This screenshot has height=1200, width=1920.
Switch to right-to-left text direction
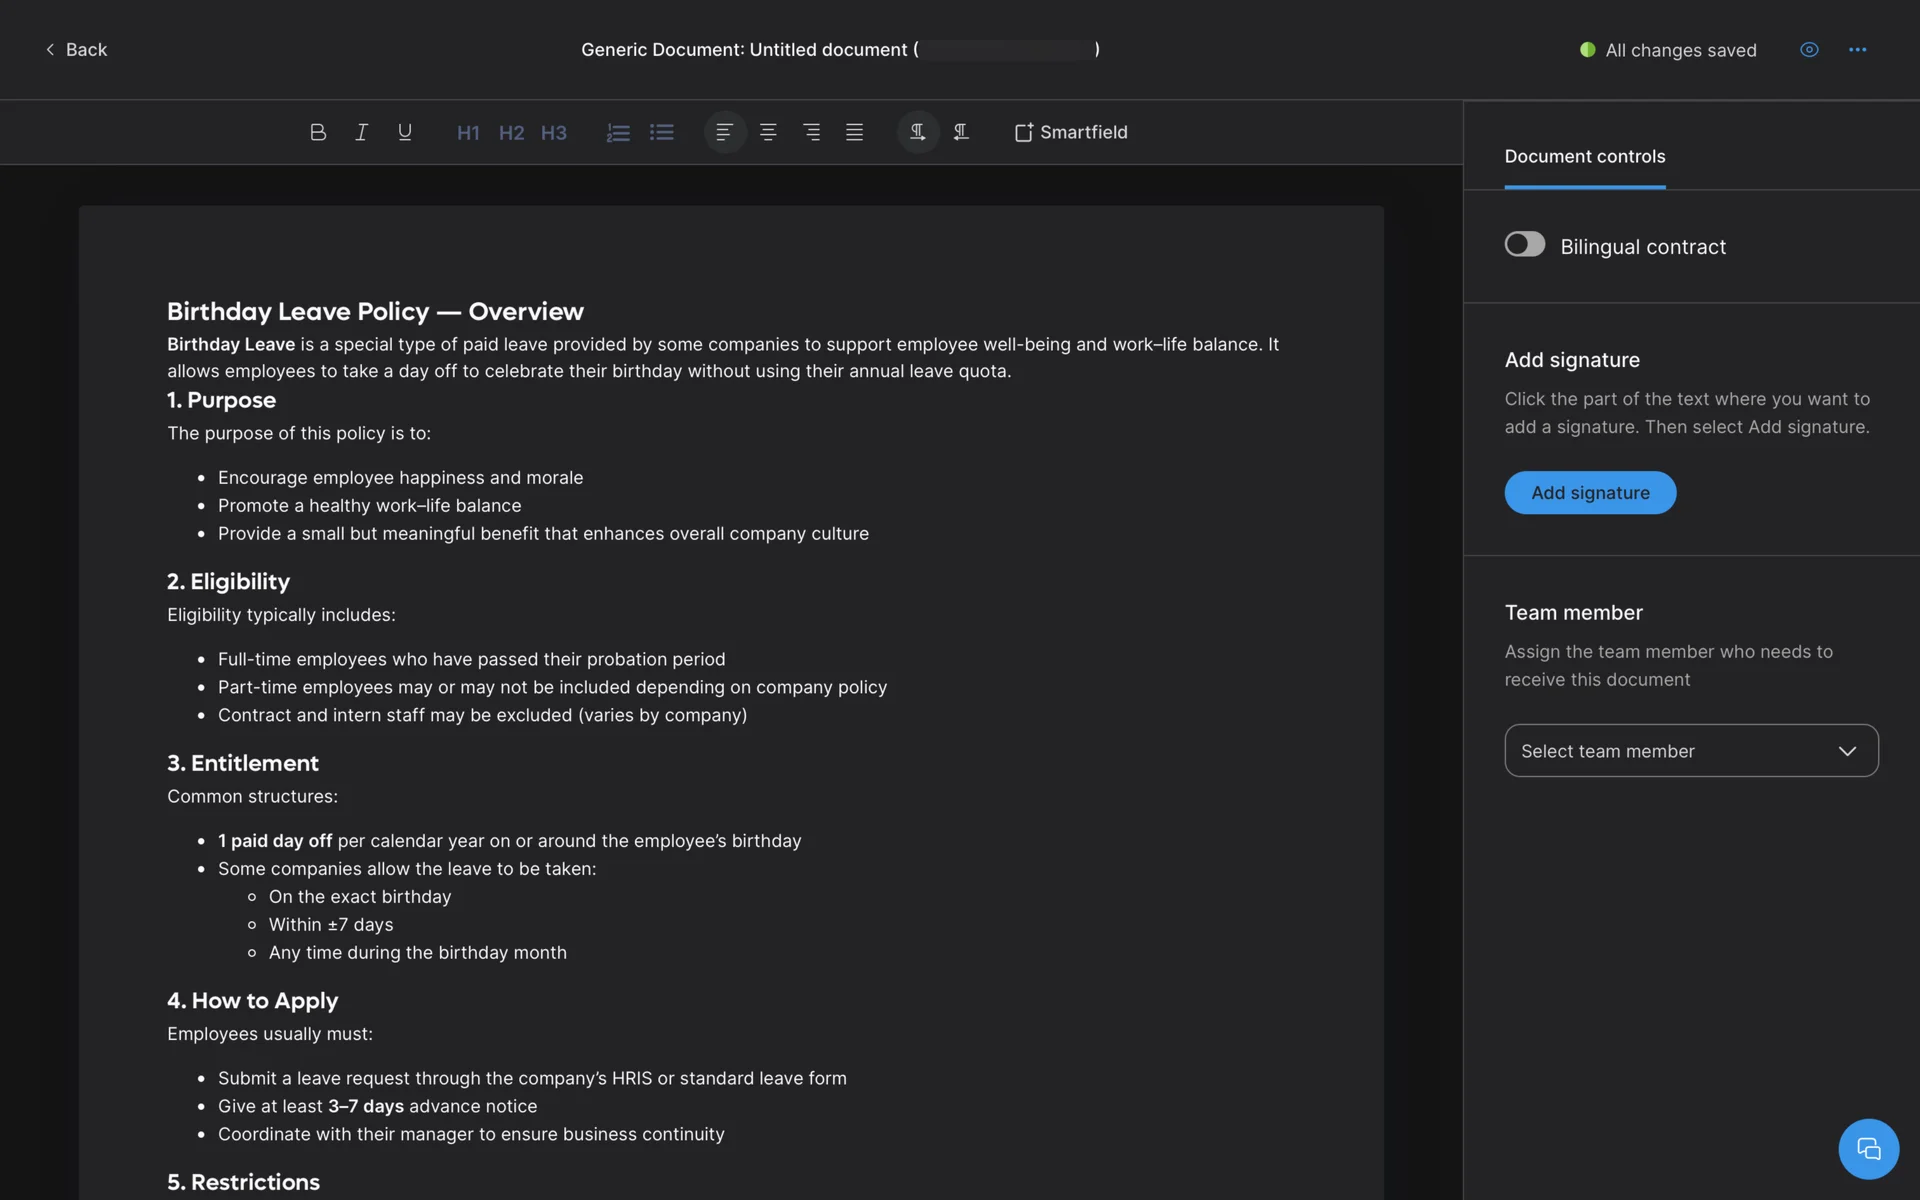pos(961,132)
